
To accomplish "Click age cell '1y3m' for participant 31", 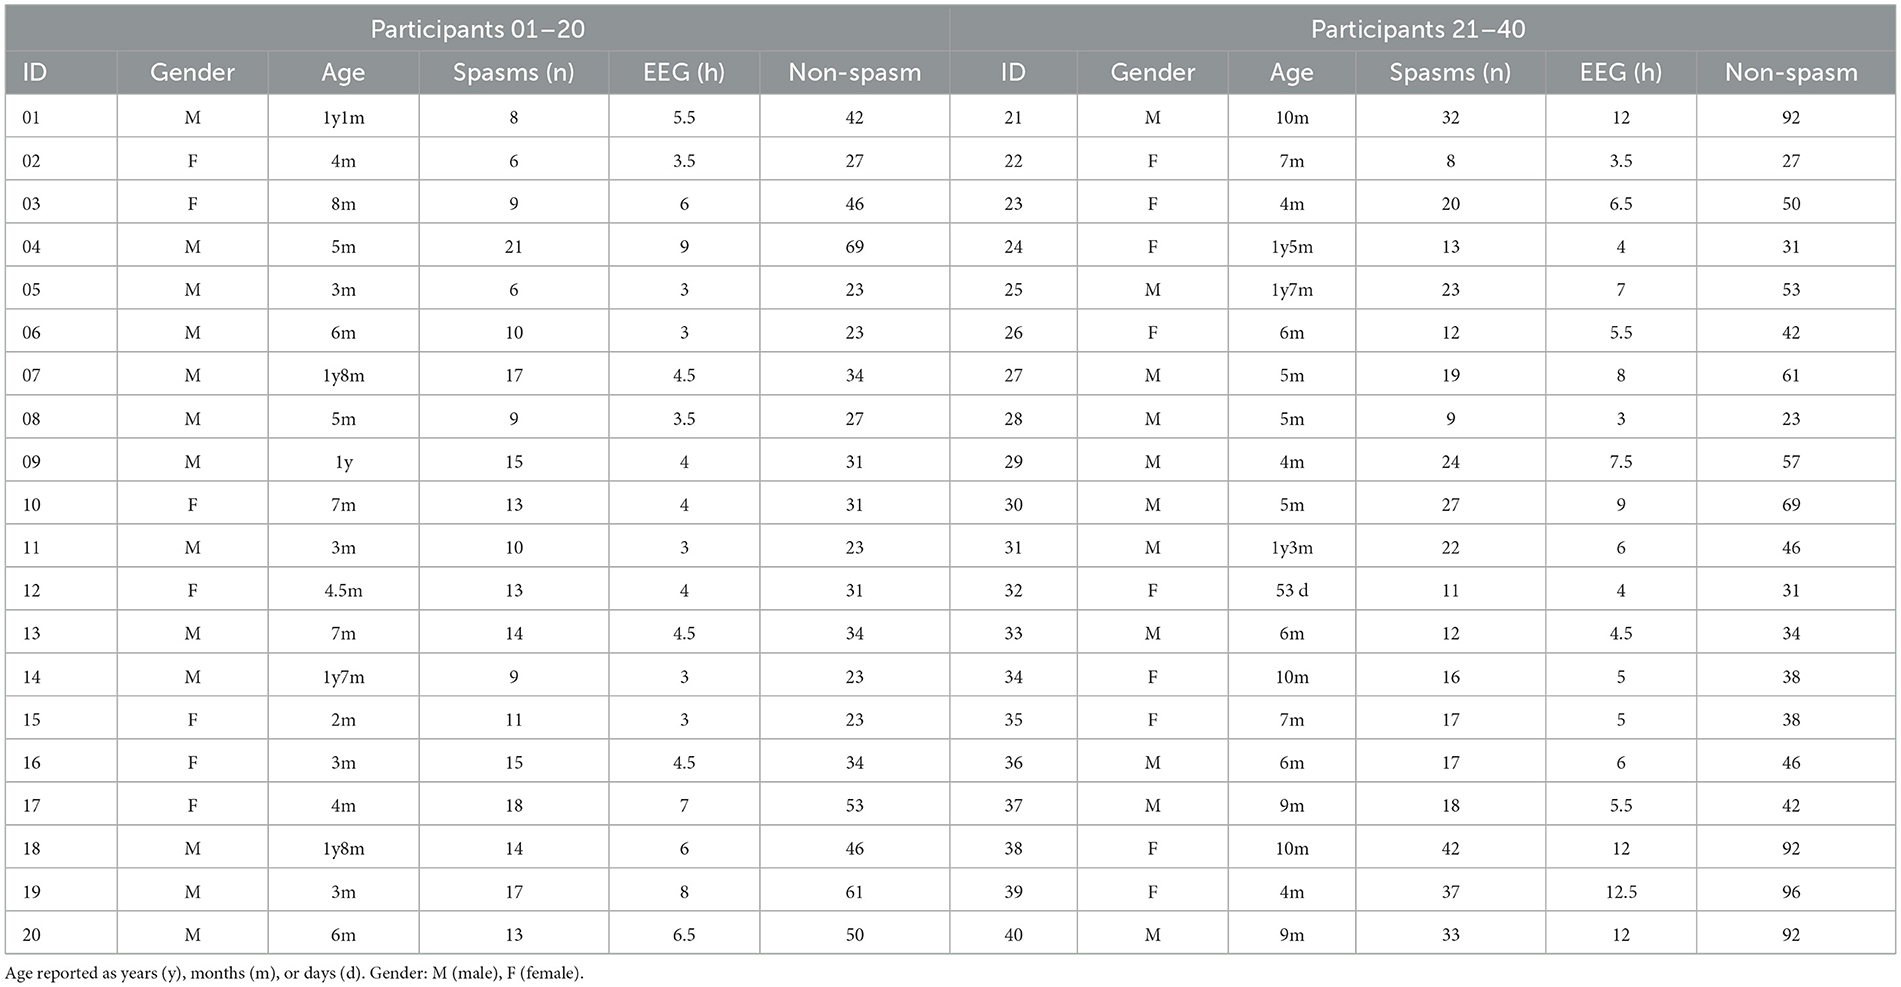I will tap(1291, 548).
